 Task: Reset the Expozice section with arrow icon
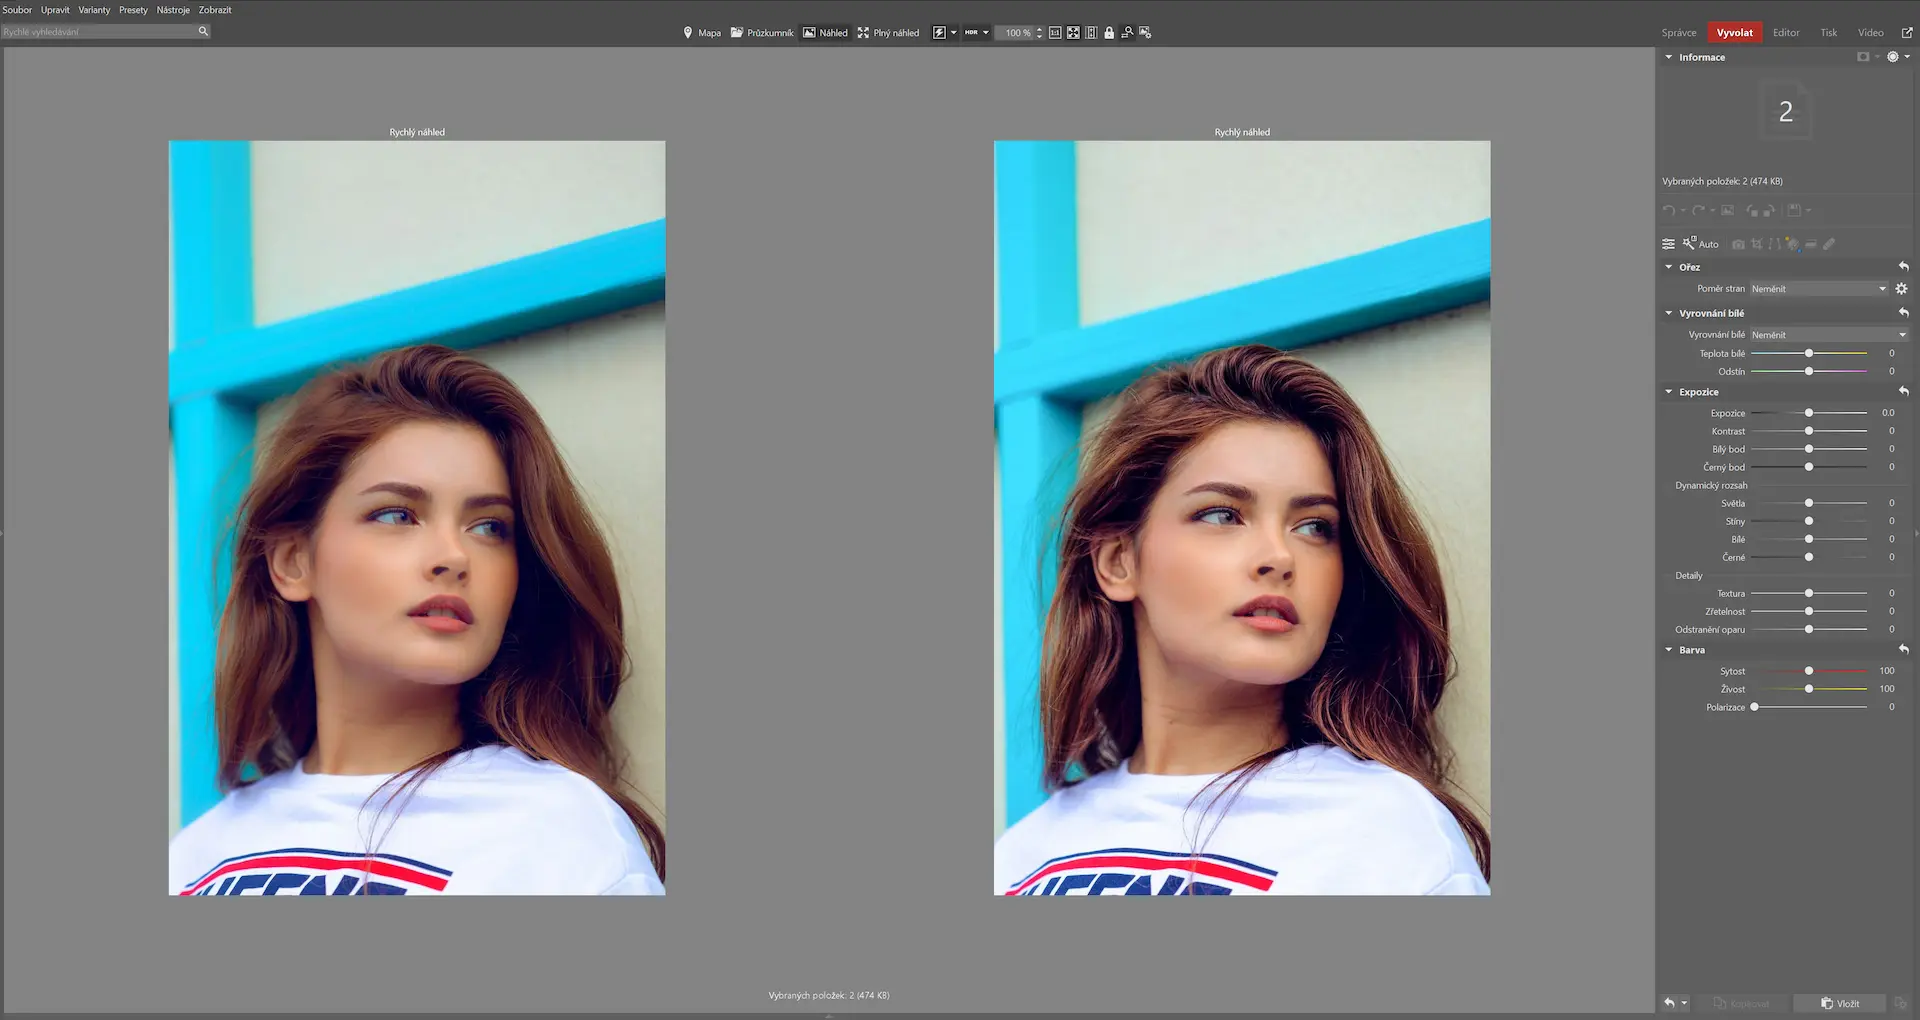tap(1903, 392)
